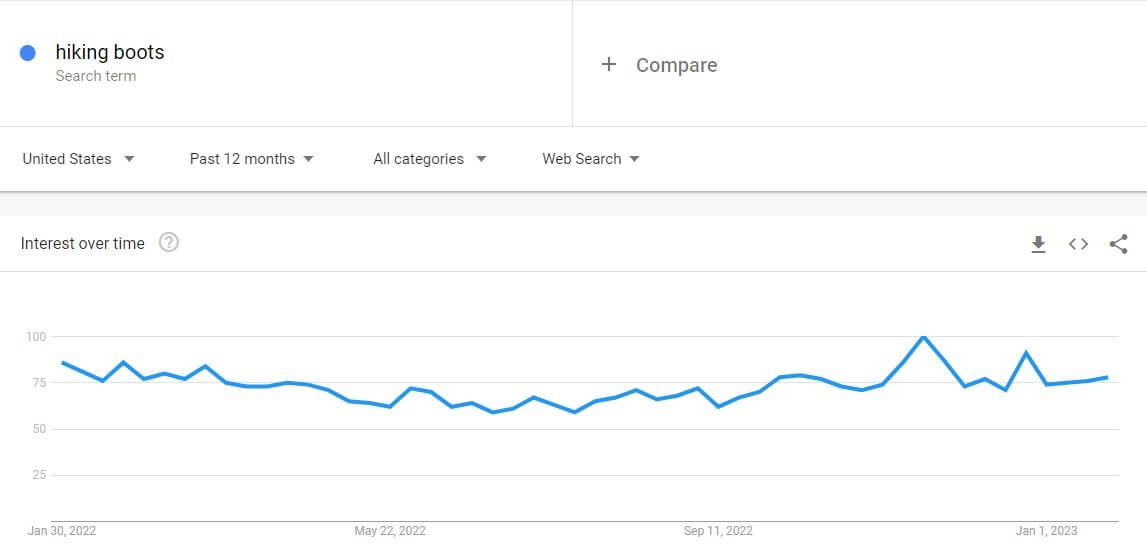
Task: Click the plus icon beside Compare
Action: [609, 64]
